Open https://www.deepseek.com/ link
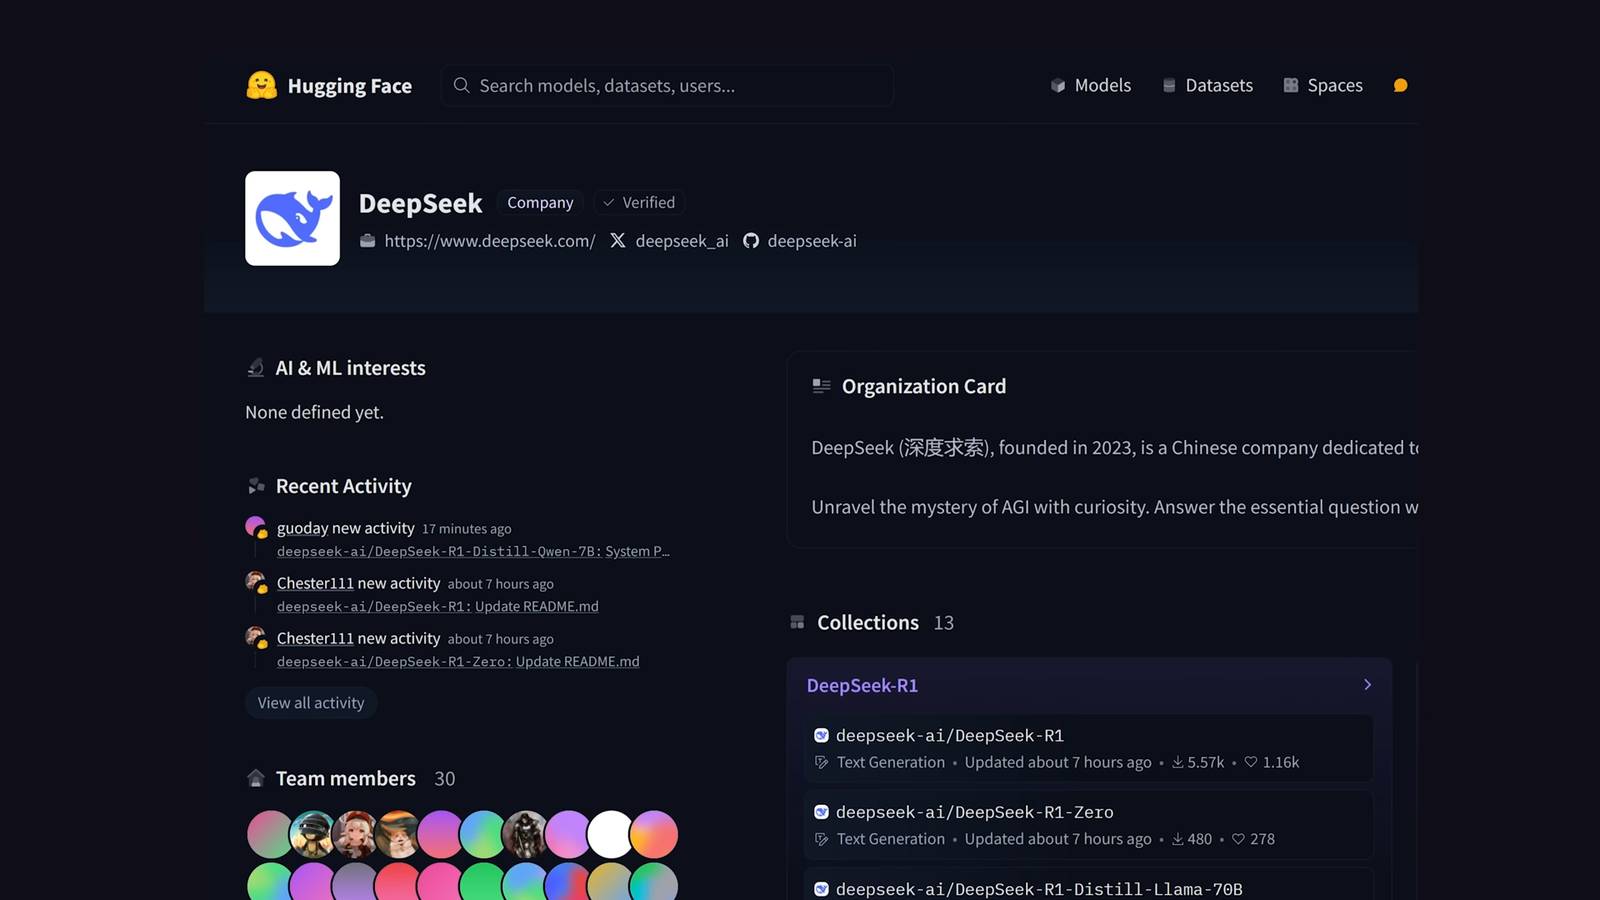This screenshot has width=1600, height=900. click(x=489, y=241)
